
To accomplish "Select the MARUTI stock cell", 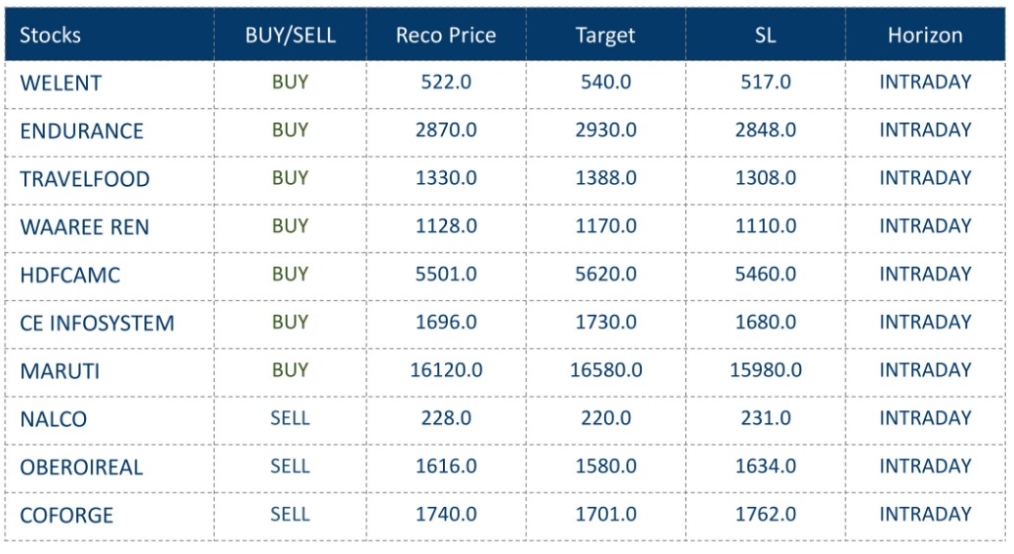I will pyautogui.click(x=59, y=371).
